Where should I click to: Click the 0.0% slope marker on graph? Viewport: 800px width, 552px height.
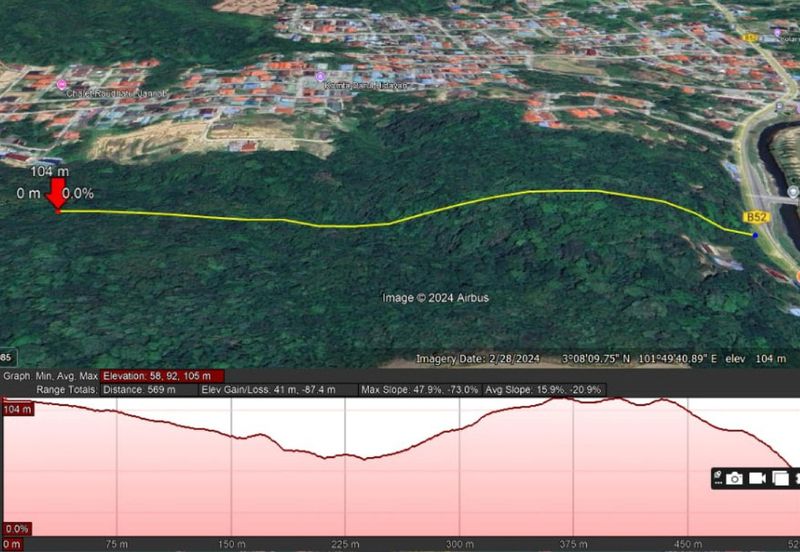point(16,529)
